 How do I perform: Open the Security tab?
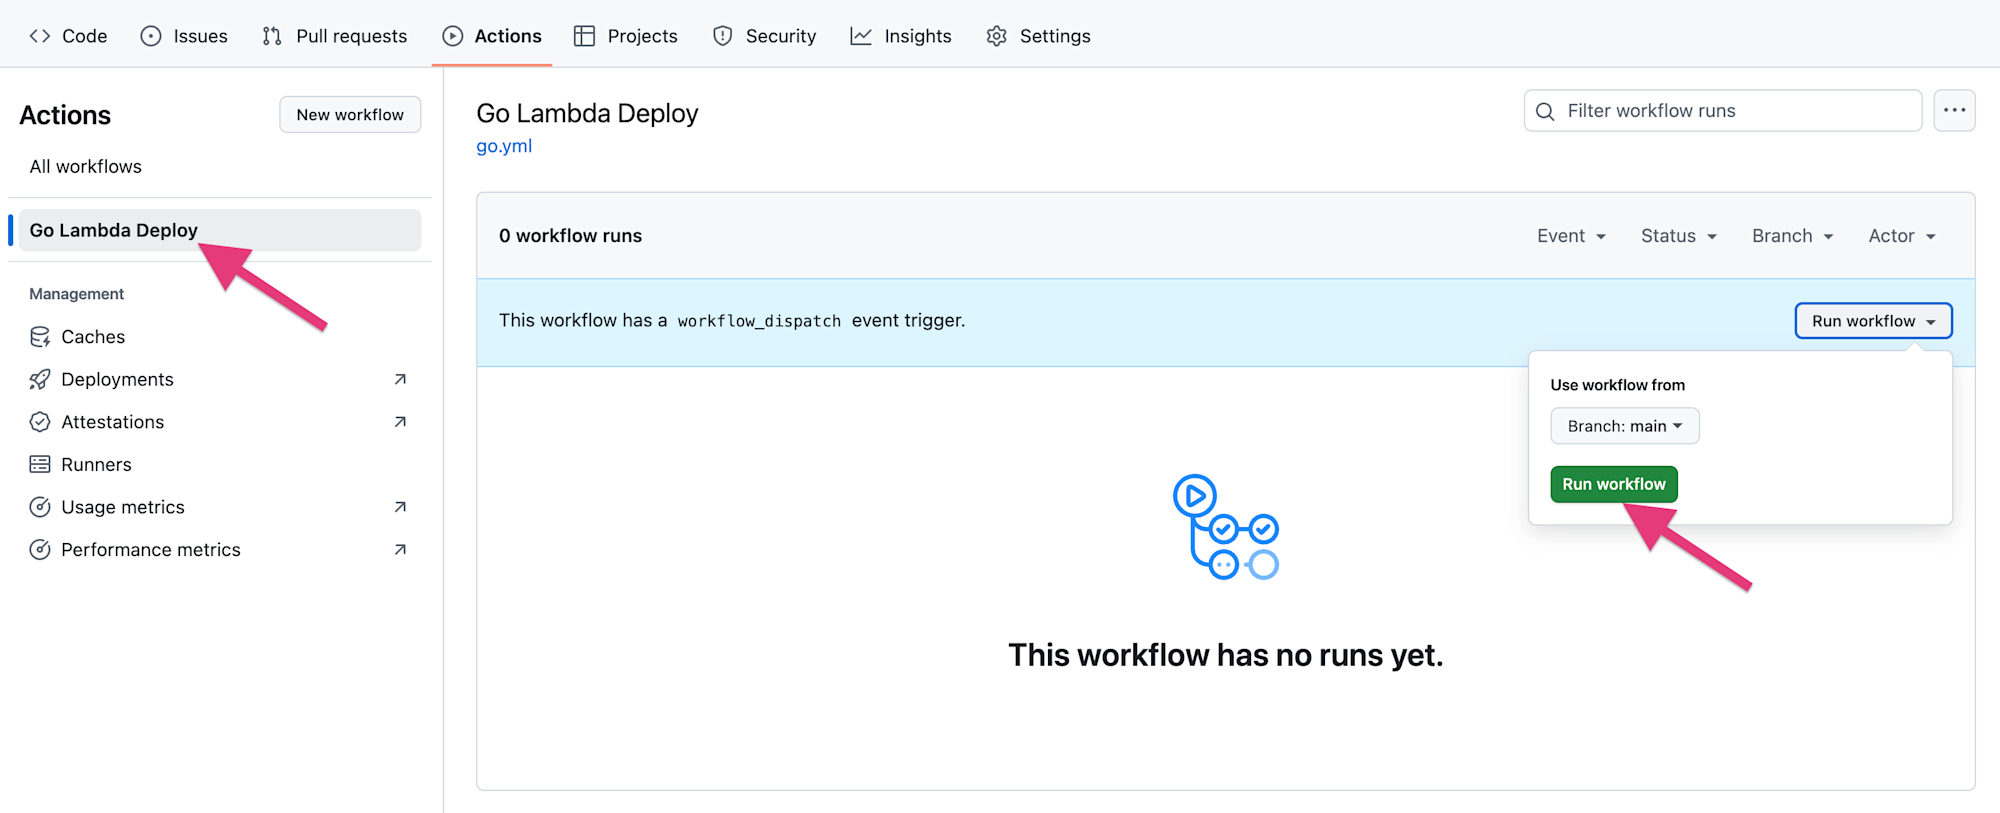(764, 36)
